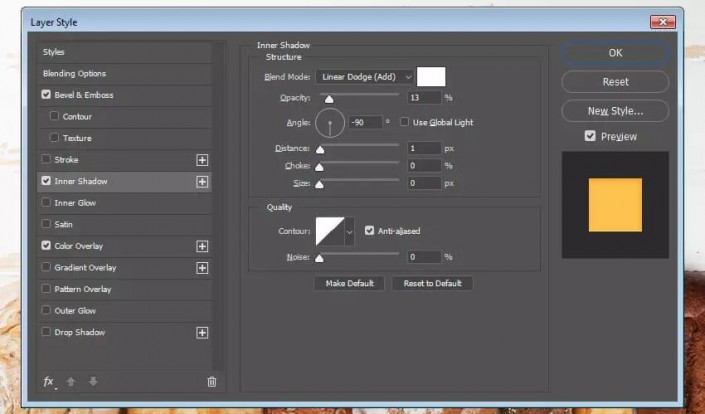
Task: Add another Gradient Overlay with plus icon
Action: click(x=202, y=268)
